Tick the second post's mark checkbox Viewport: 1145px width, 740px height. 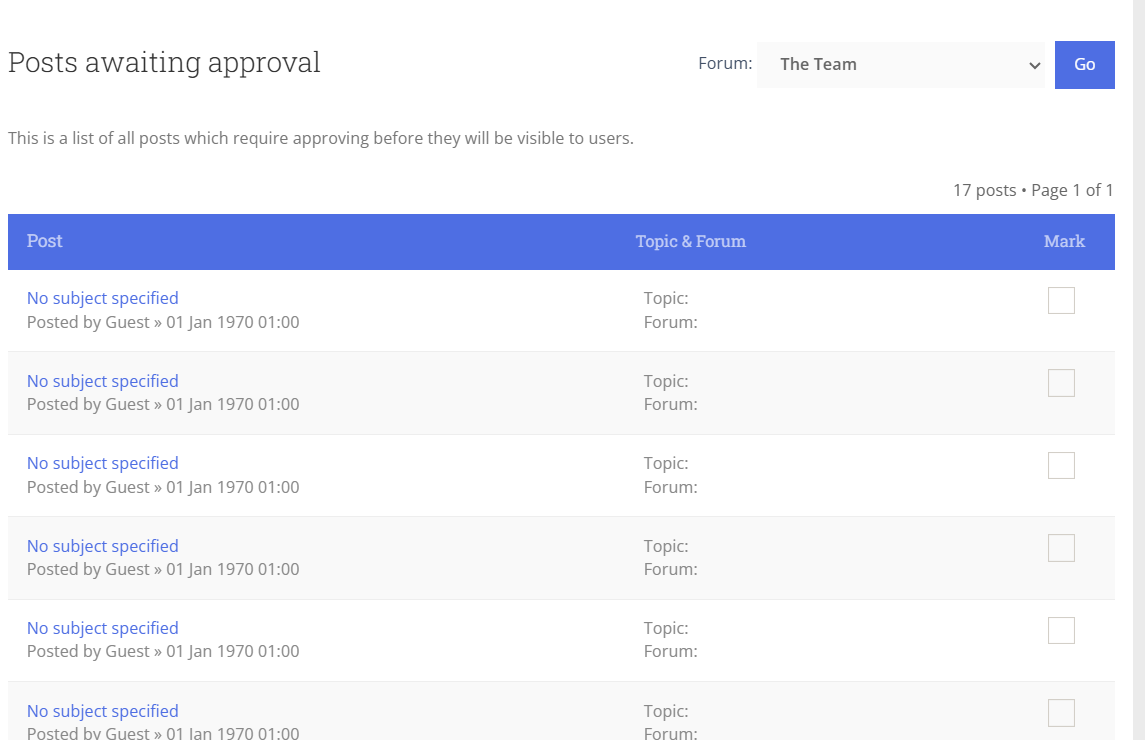[x=1061, y=383]
